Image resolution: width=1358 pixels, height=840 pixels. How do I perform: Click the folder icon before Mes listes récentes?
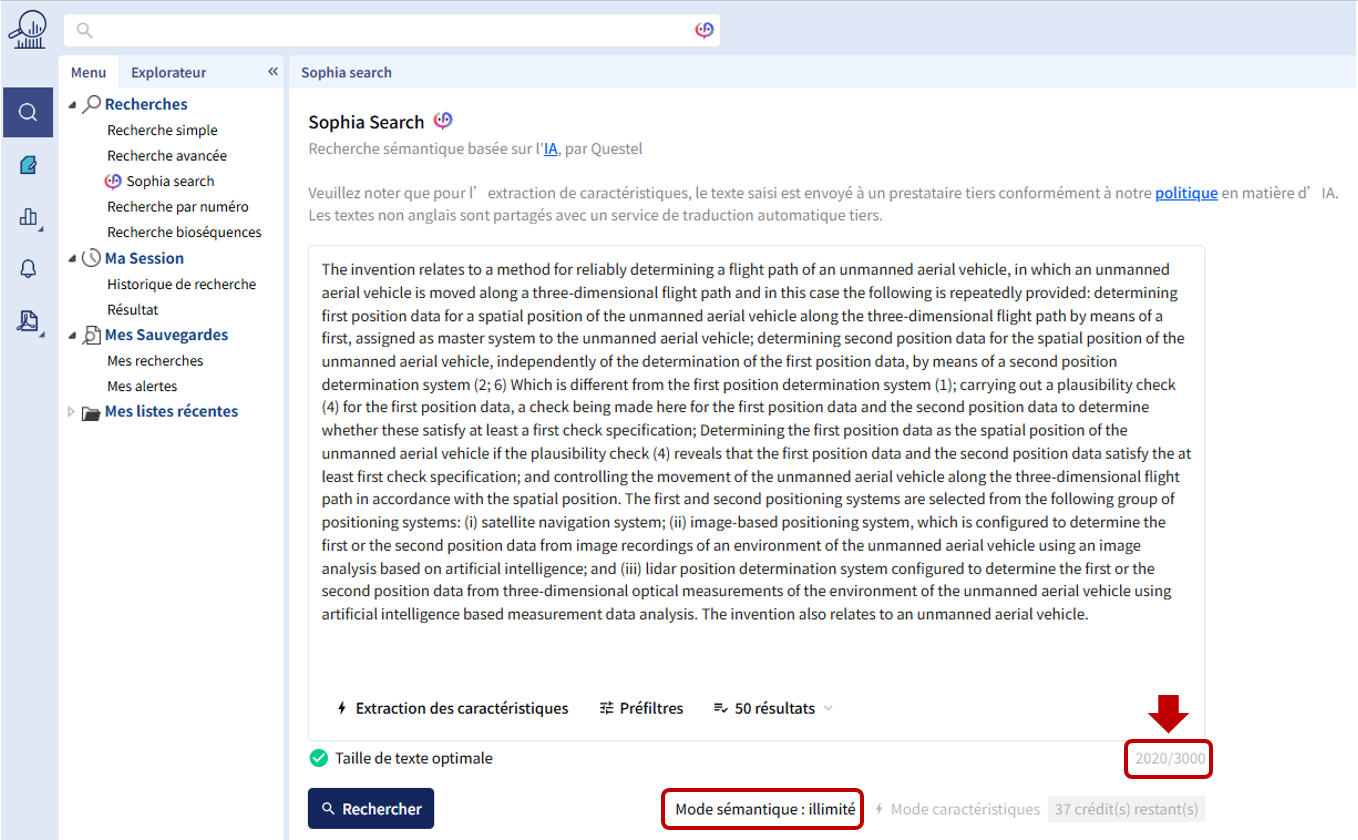coord(91,412)
